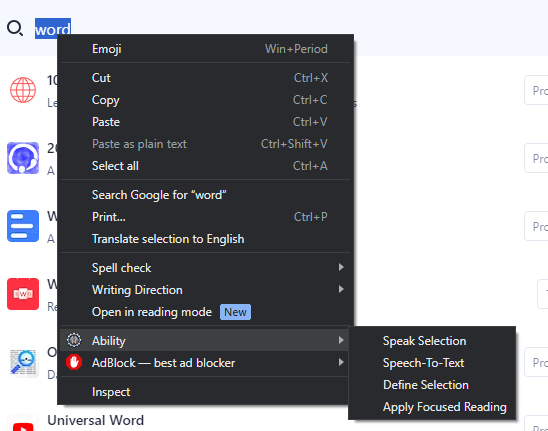This screenshot has height=431, width=548.
Task: Expand the Spell check submenu arrow
Action: tap(341, 267)
